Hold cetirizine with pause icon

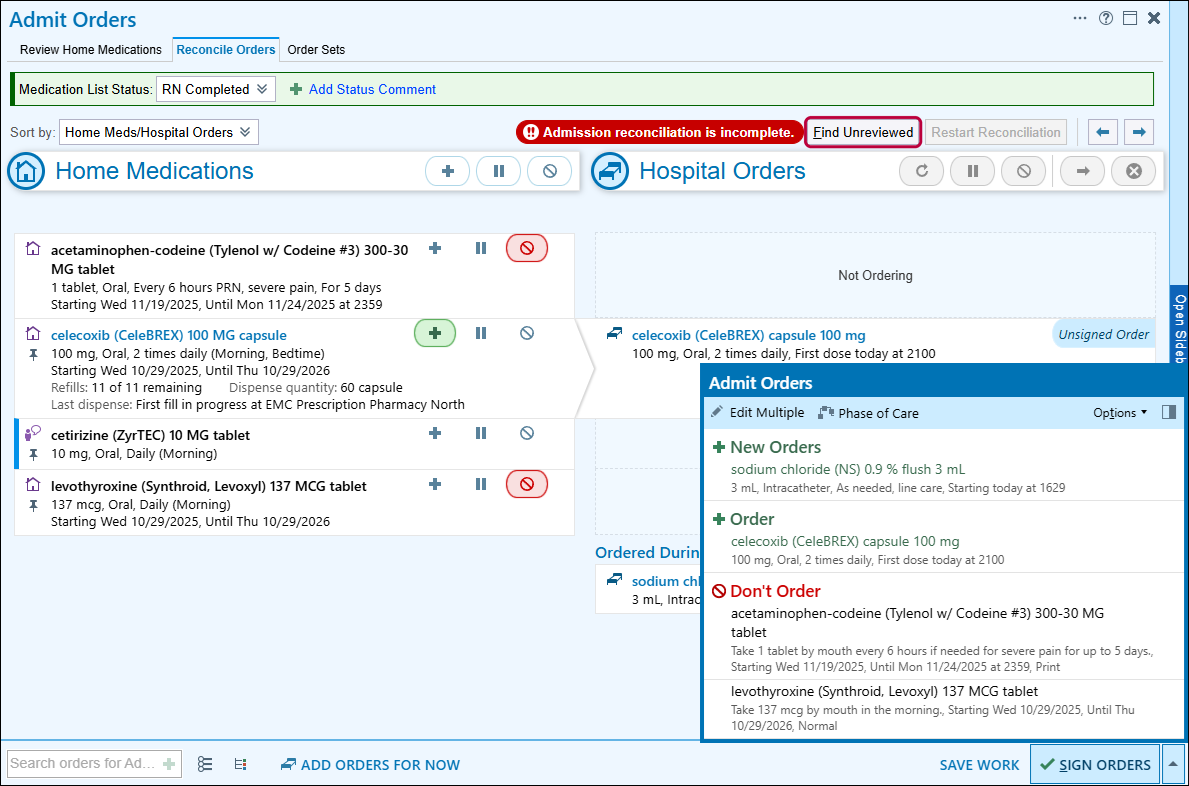(x=481, y=433)
